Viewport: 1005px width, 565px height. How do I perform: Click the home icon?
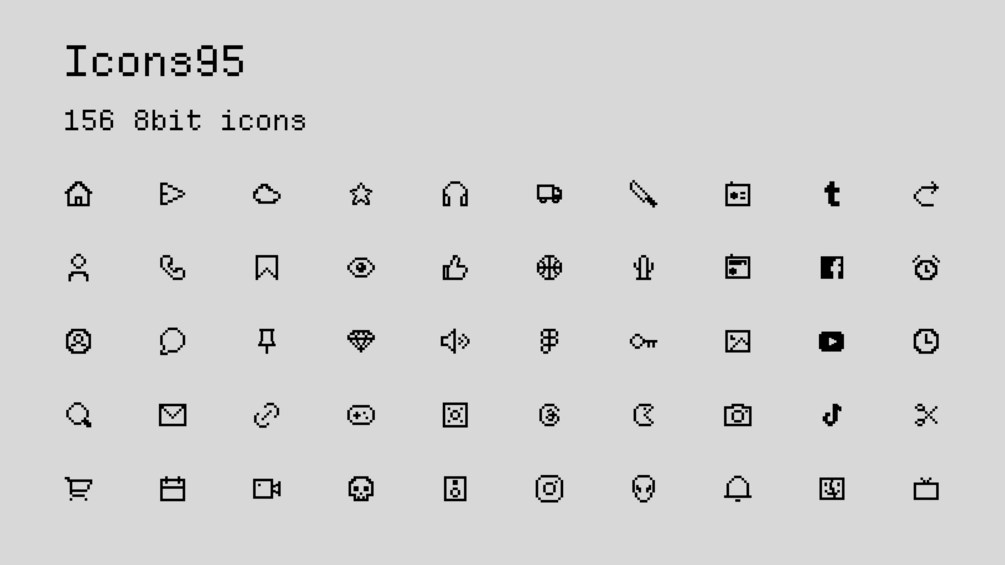click(x=78, y=194)
